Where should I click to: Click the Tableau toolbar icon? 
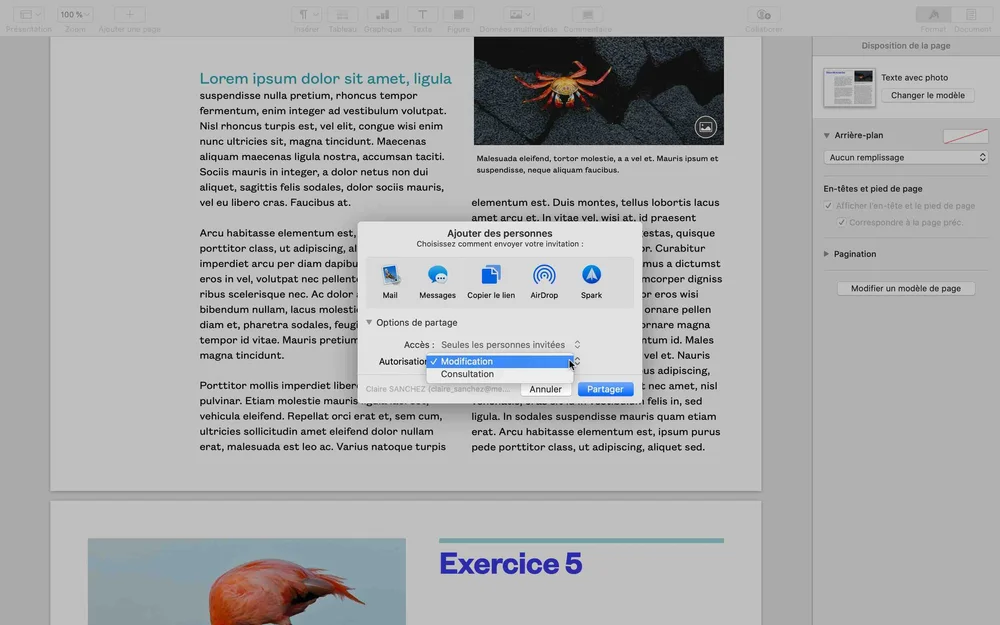(x=342, y=15)
